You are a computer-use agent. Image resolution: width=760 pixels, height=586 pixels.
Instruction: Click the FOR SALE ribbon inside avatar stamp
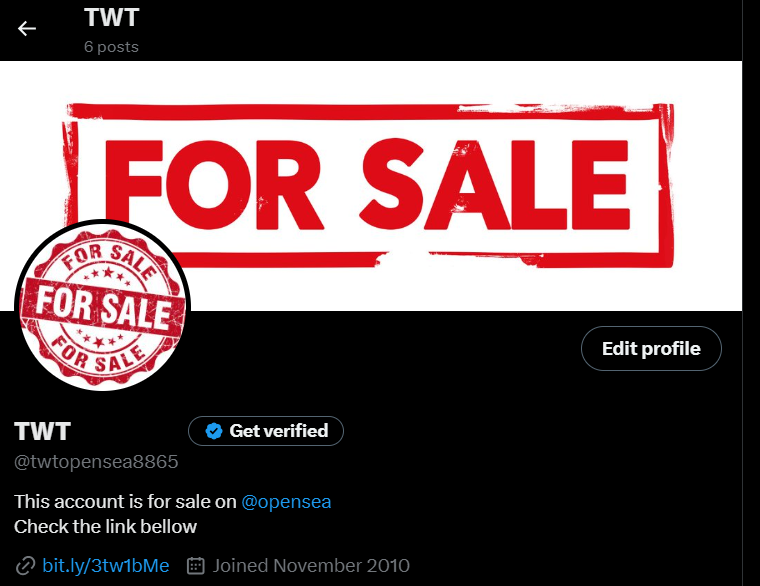[103, 306]
